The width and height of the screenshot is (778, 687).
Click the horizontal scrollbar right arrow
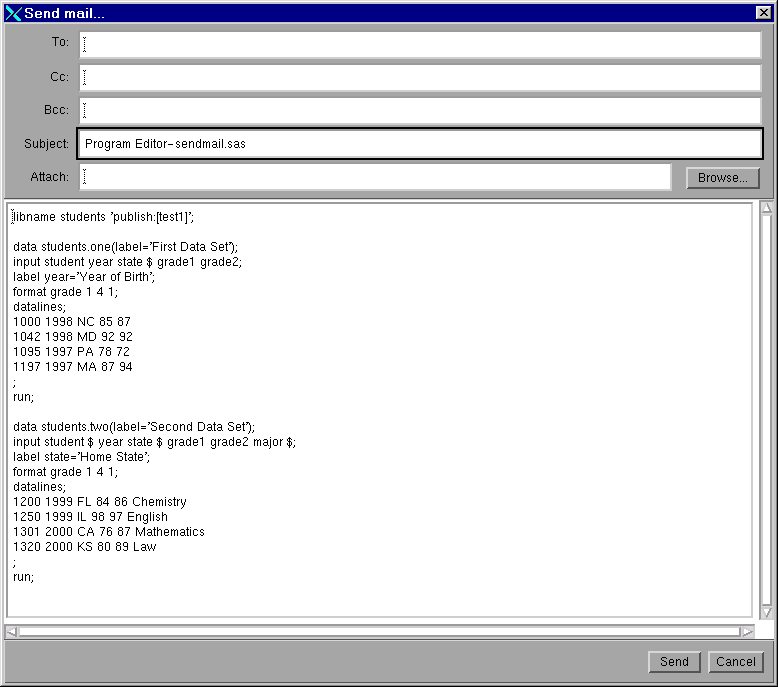(747, 631)
